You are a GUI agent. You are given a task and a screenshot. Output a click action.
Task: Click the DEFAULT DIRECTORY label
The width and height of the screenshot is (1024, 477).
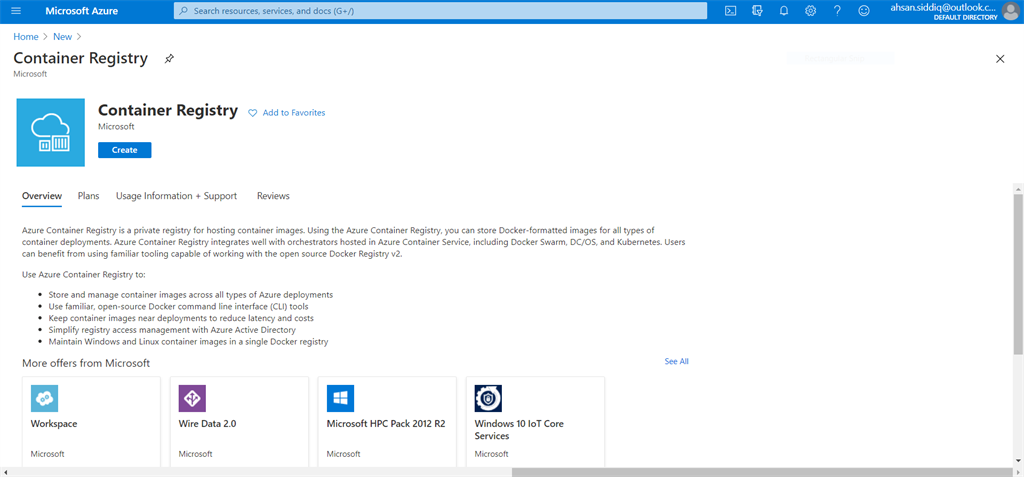click(966, 18)
